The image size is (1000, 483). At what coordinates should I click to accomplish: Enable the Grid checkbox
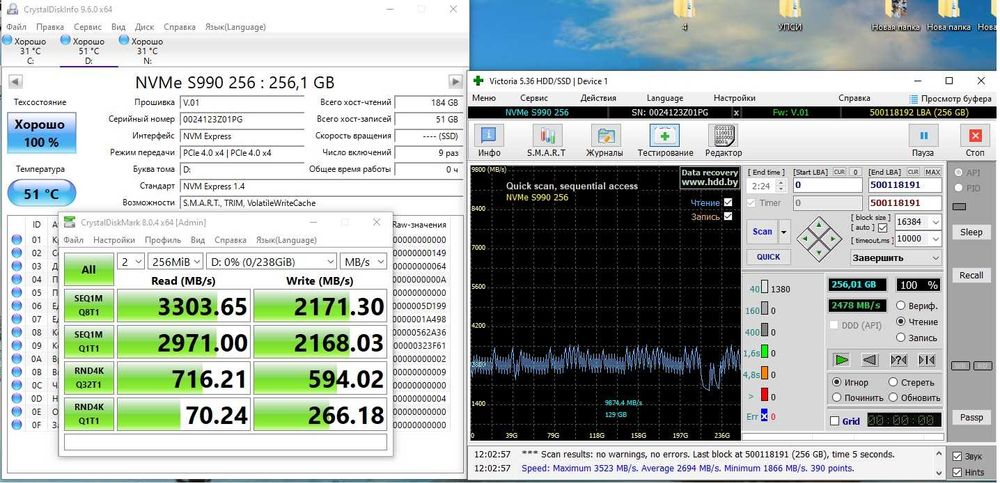(834, 421)
